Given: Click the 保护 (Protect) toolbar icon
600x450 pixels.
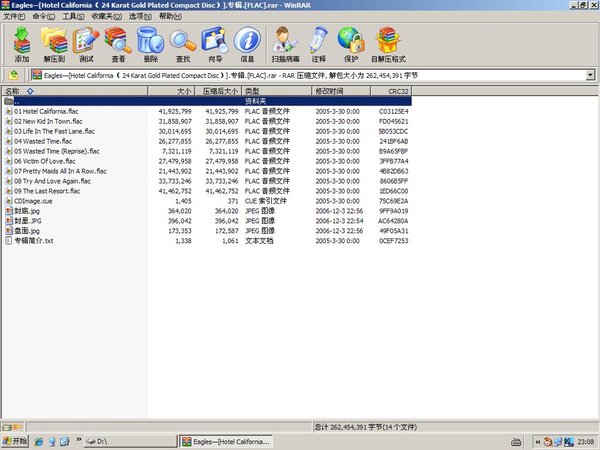Looking at the screenshot, I should pos(351,44).
